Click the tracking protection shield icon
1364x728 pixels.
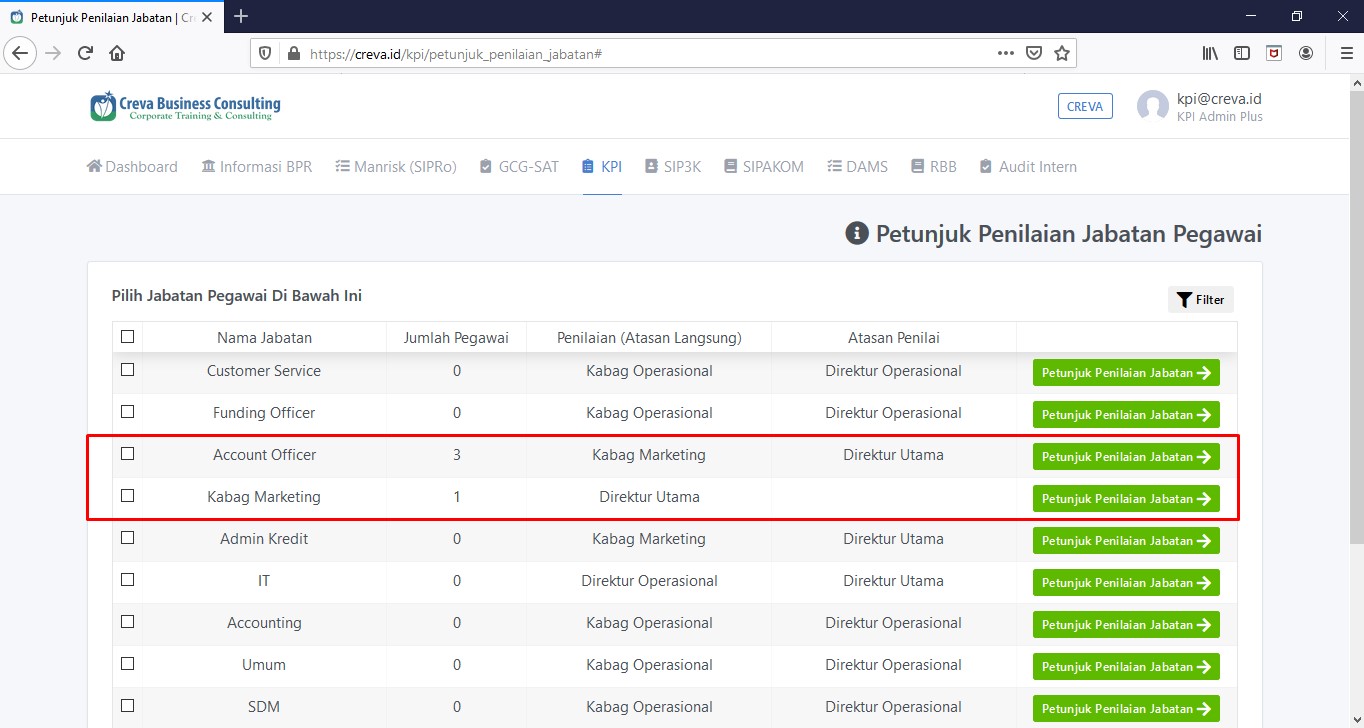(265, 54)
